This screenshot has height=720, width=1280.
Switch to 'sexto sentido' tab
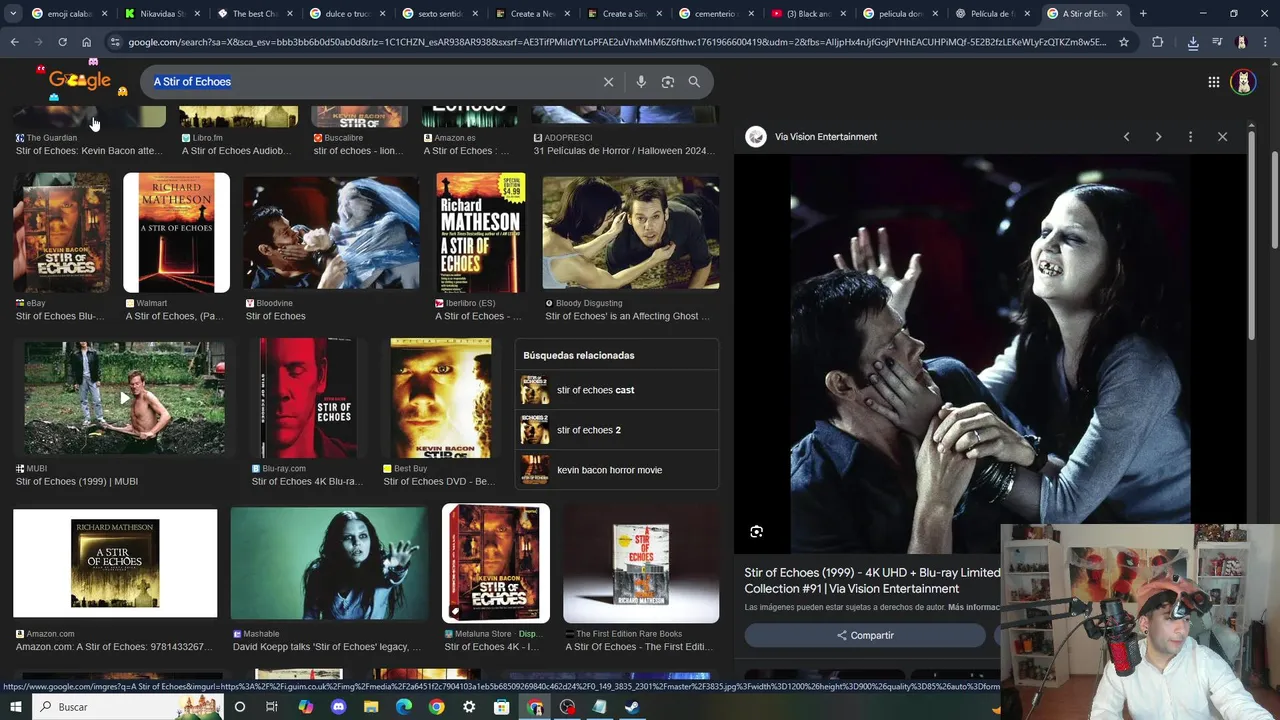coord(439,14)
